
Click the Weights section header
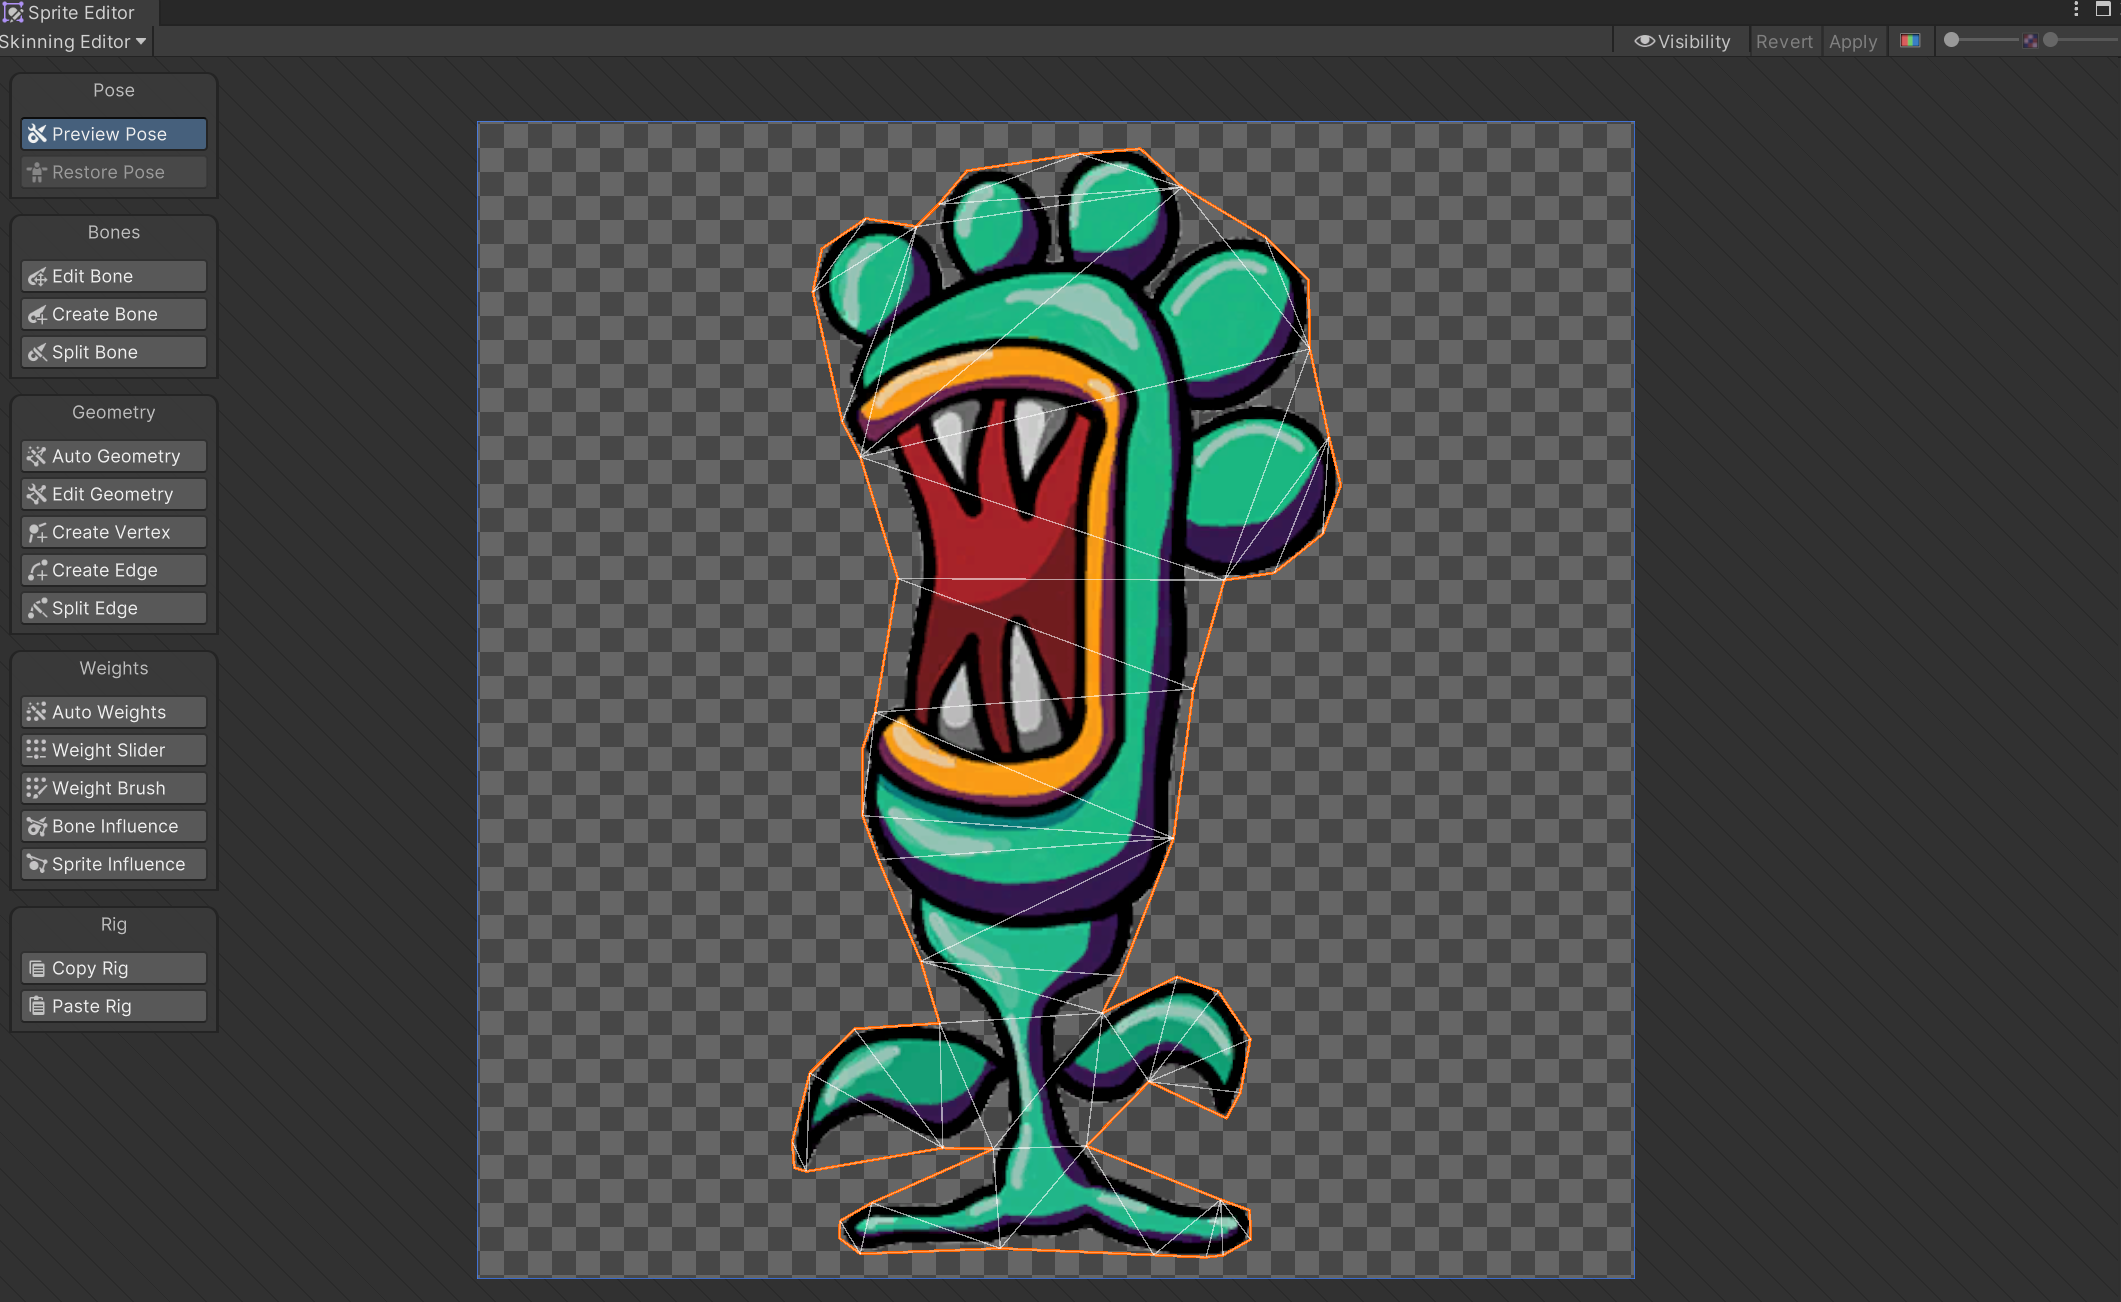(113, 668)
